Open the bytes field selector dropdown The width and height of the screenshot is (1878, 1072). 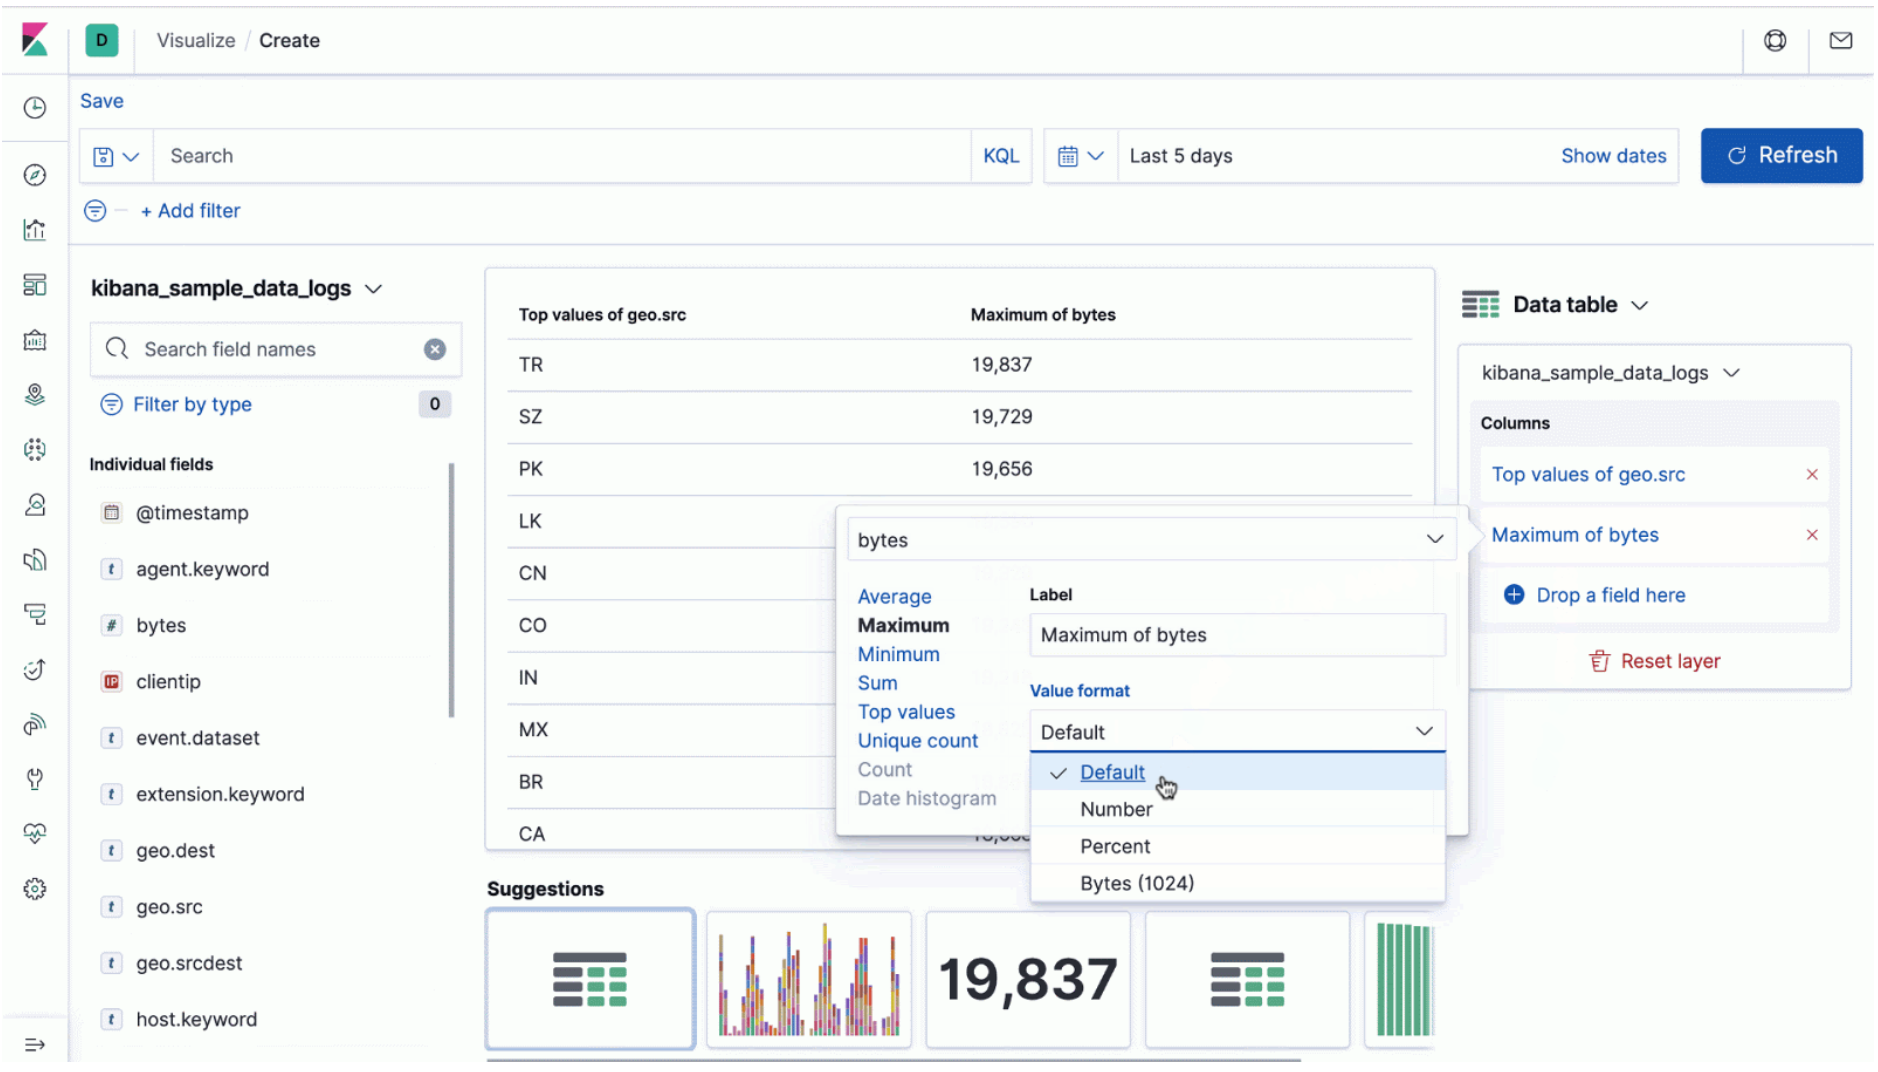pyautogui.click(x=1150, y=540)
